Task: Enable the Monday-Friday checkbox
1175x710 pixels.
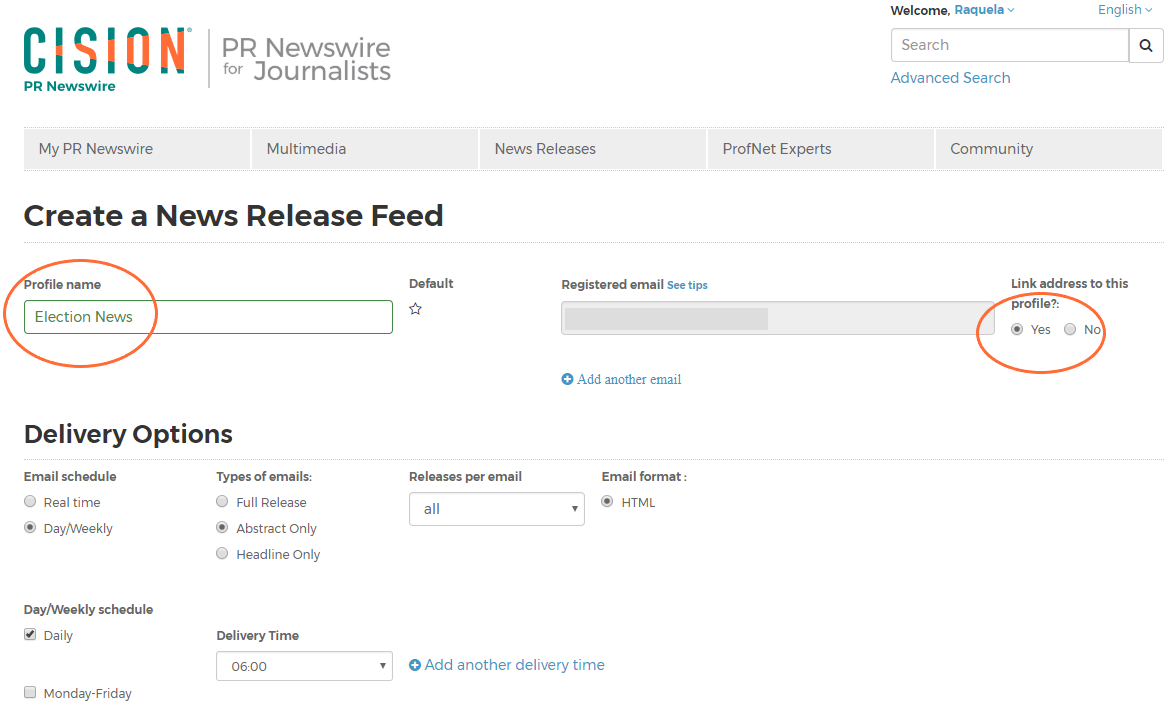Action: tap(30, 692)
